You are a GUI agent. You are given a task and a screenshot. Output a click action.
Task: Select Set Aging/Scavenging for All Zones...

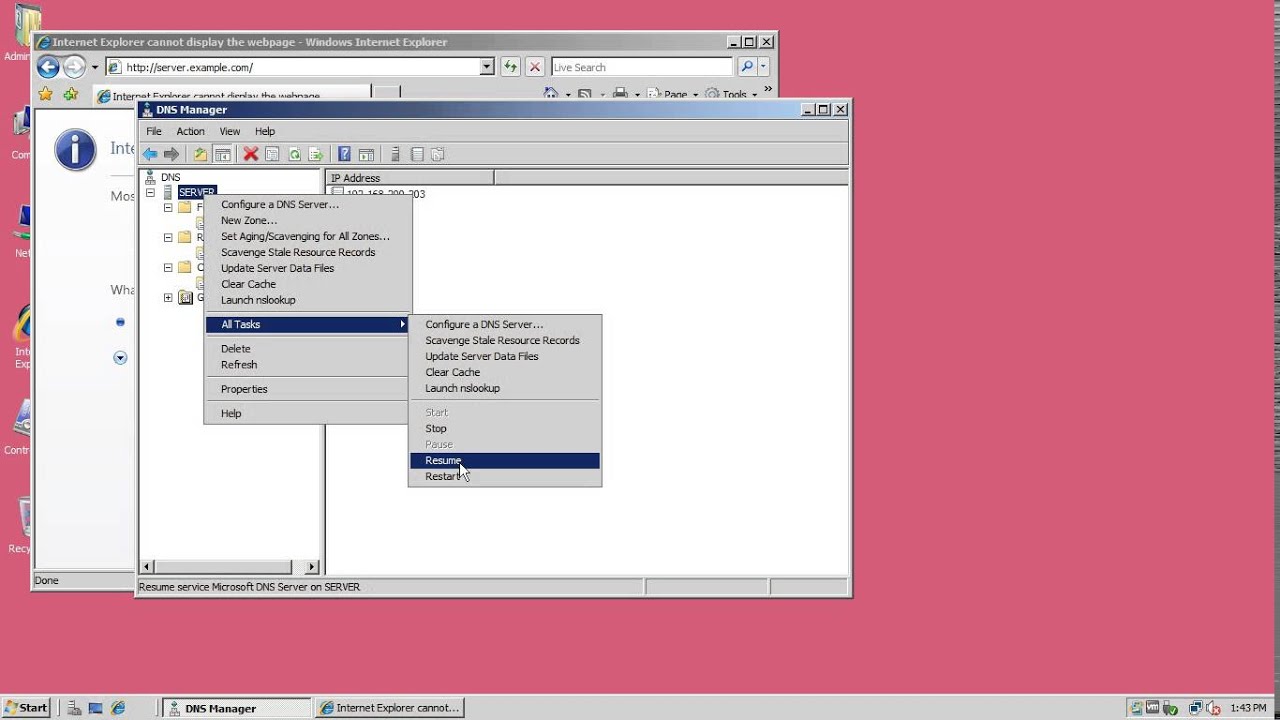coord(308,236)
